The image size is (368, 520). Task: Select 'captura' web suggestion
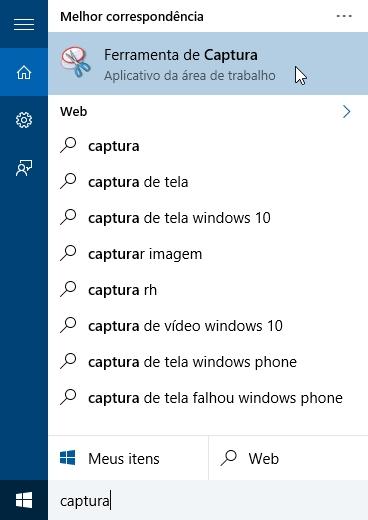click(208, 146)
